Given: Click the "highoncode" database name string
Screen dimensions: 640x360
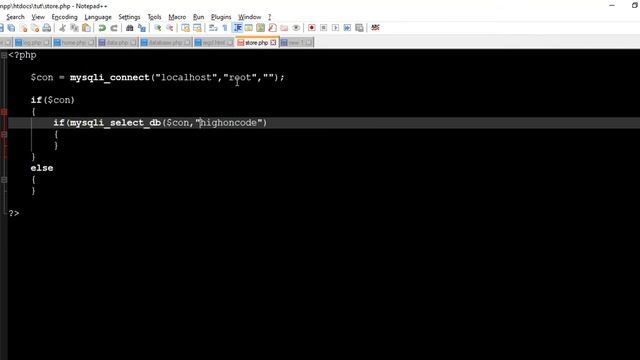Looking at the screenshot, I should [x=231, y=123].
